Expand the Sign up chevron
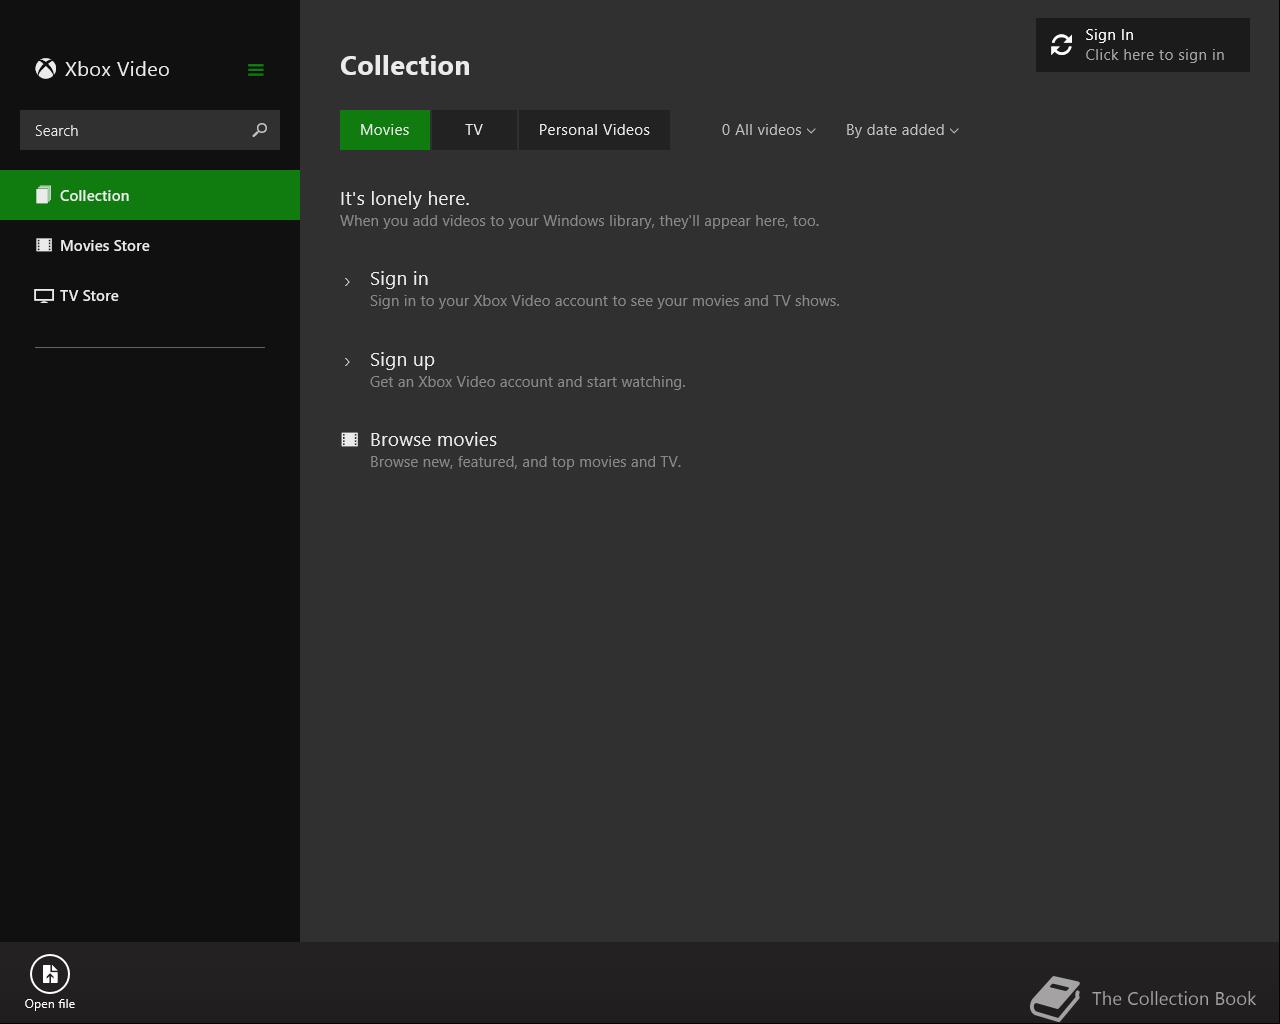1280x1024 pixels. point(347,362)
